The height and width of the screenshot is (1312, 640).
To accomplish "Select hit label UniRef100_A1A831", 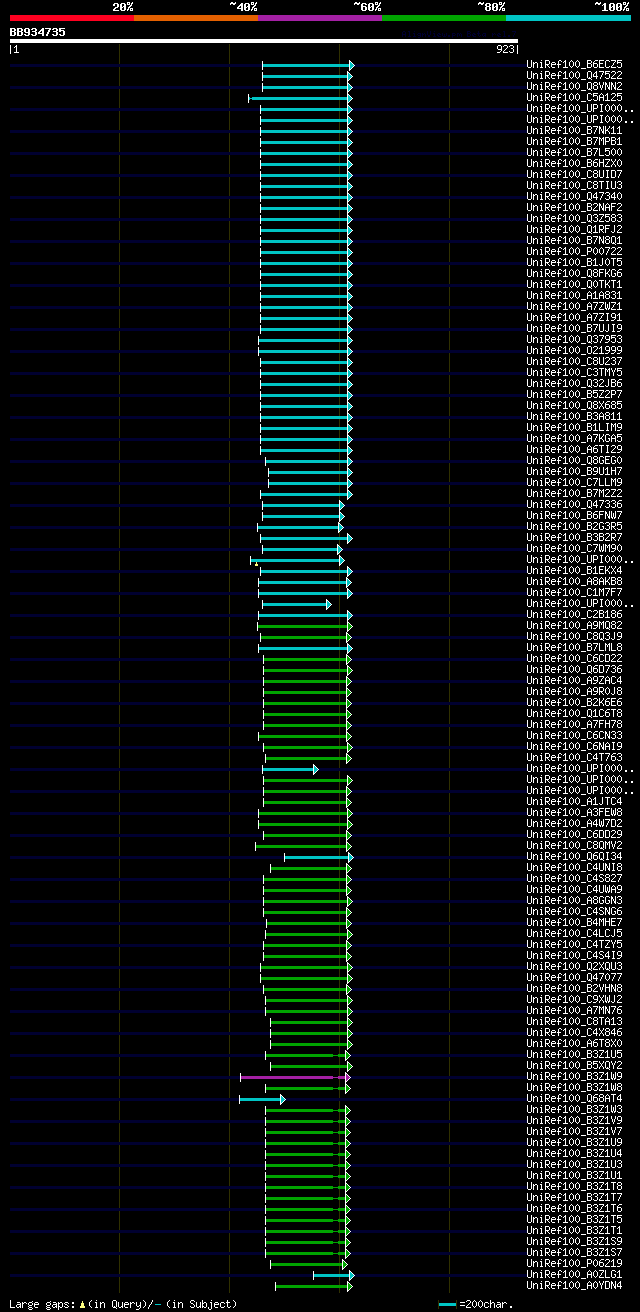I will [x=576, y=295].
